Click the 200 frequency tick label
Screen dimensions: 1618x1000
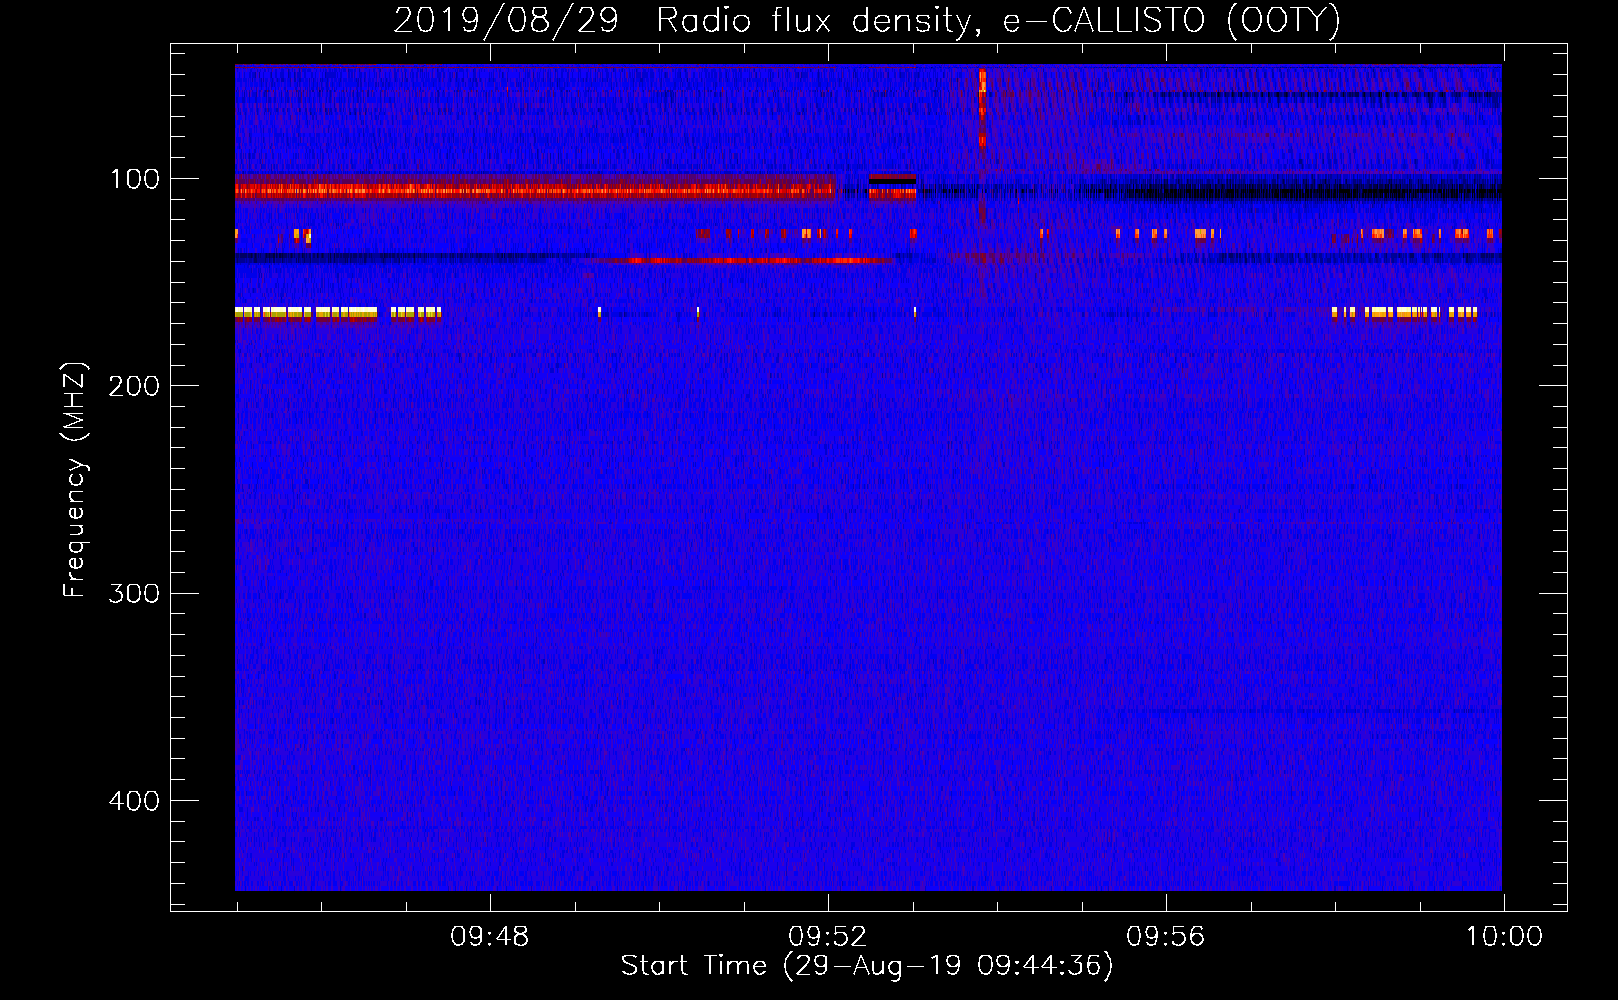135,386
